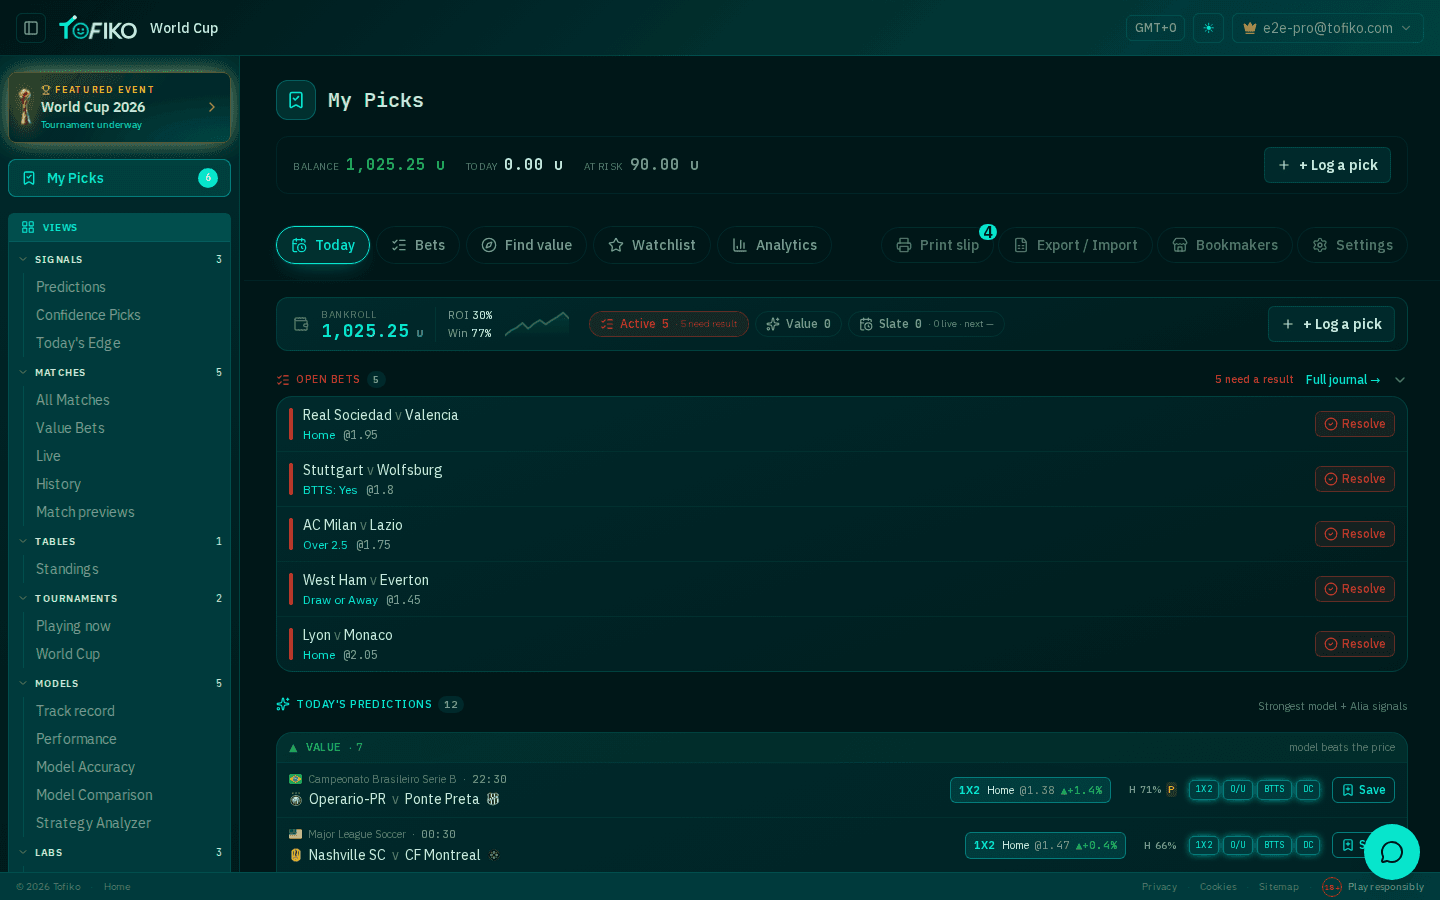Open Match previews

(85, 512)
